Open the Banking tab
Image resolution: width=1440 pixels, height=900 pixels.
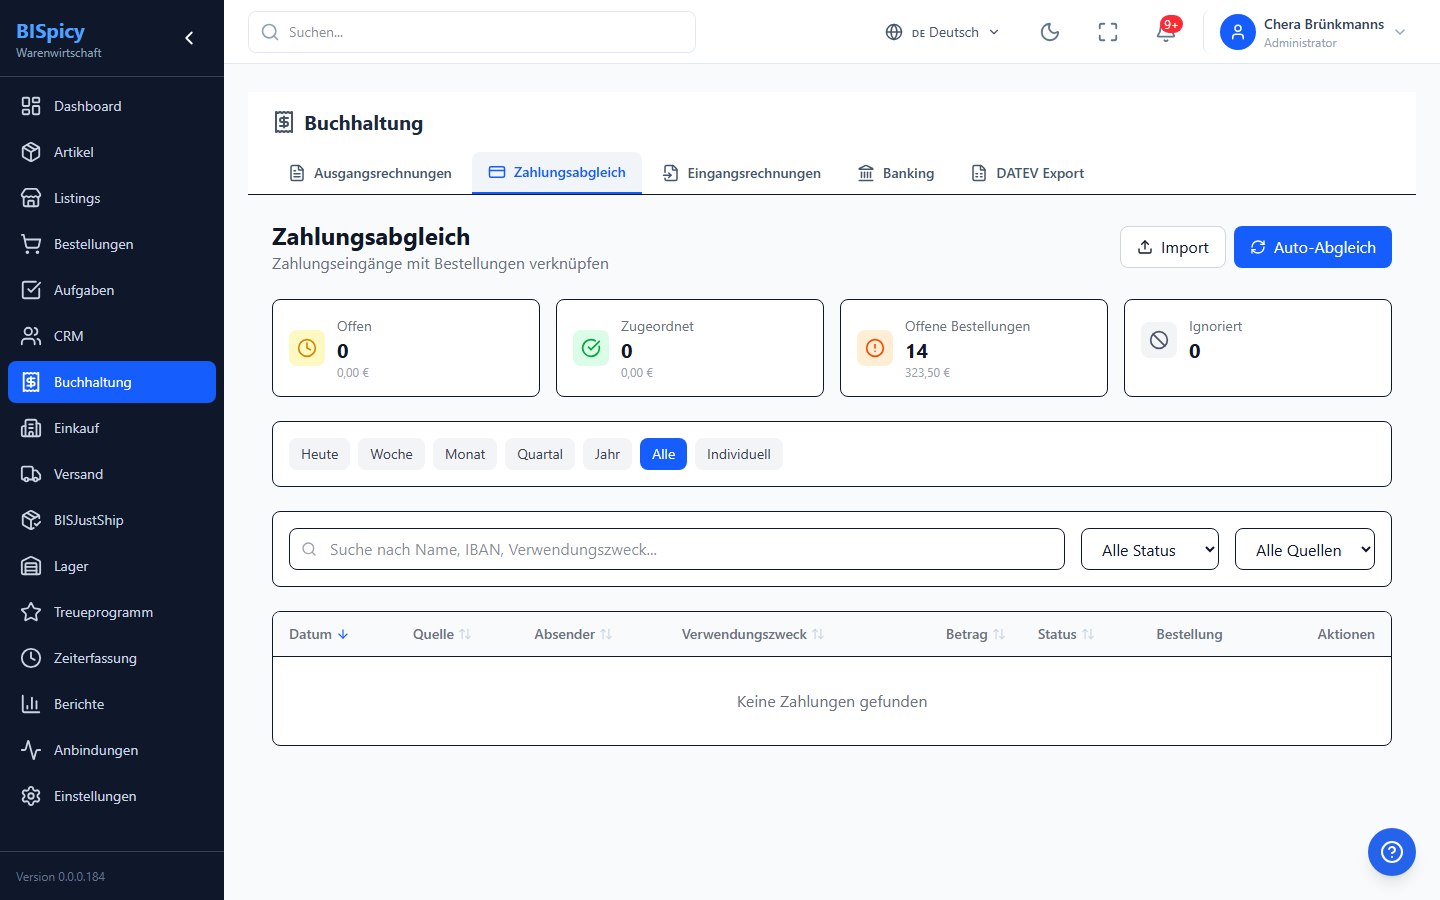pyautogui.click(x=896, y=173)
